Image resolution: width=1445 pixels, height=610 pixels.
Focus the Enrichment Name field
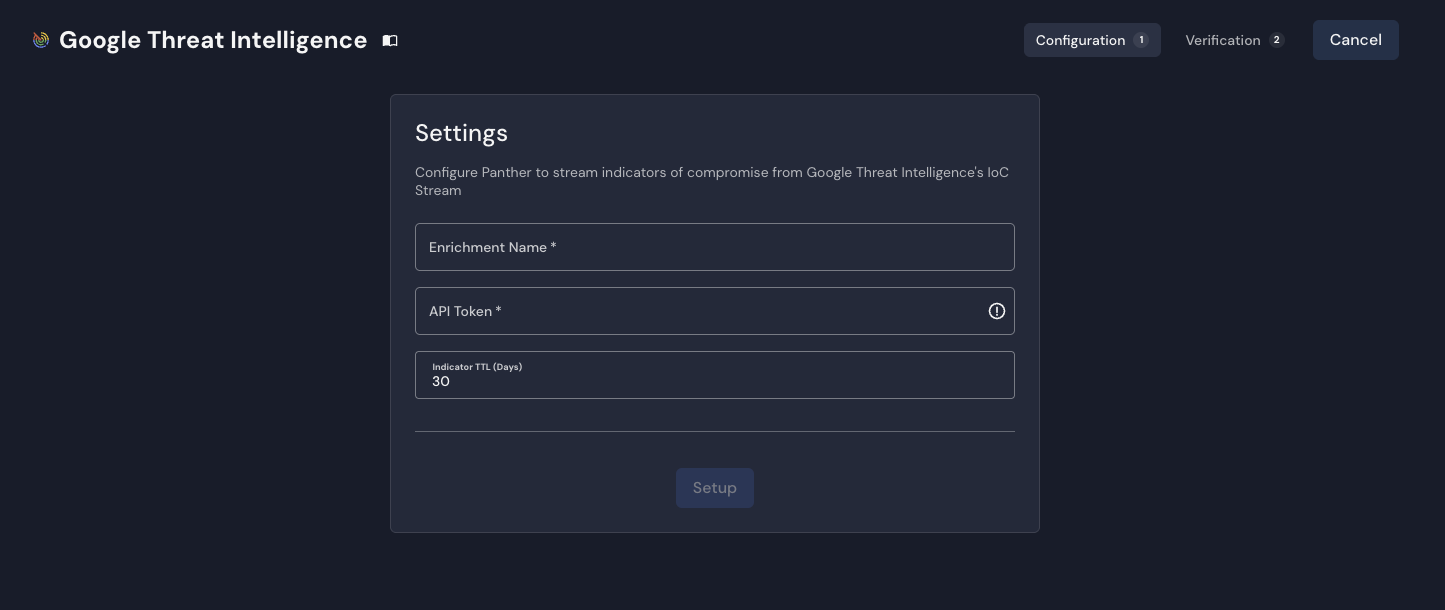(x=715, y=247)
